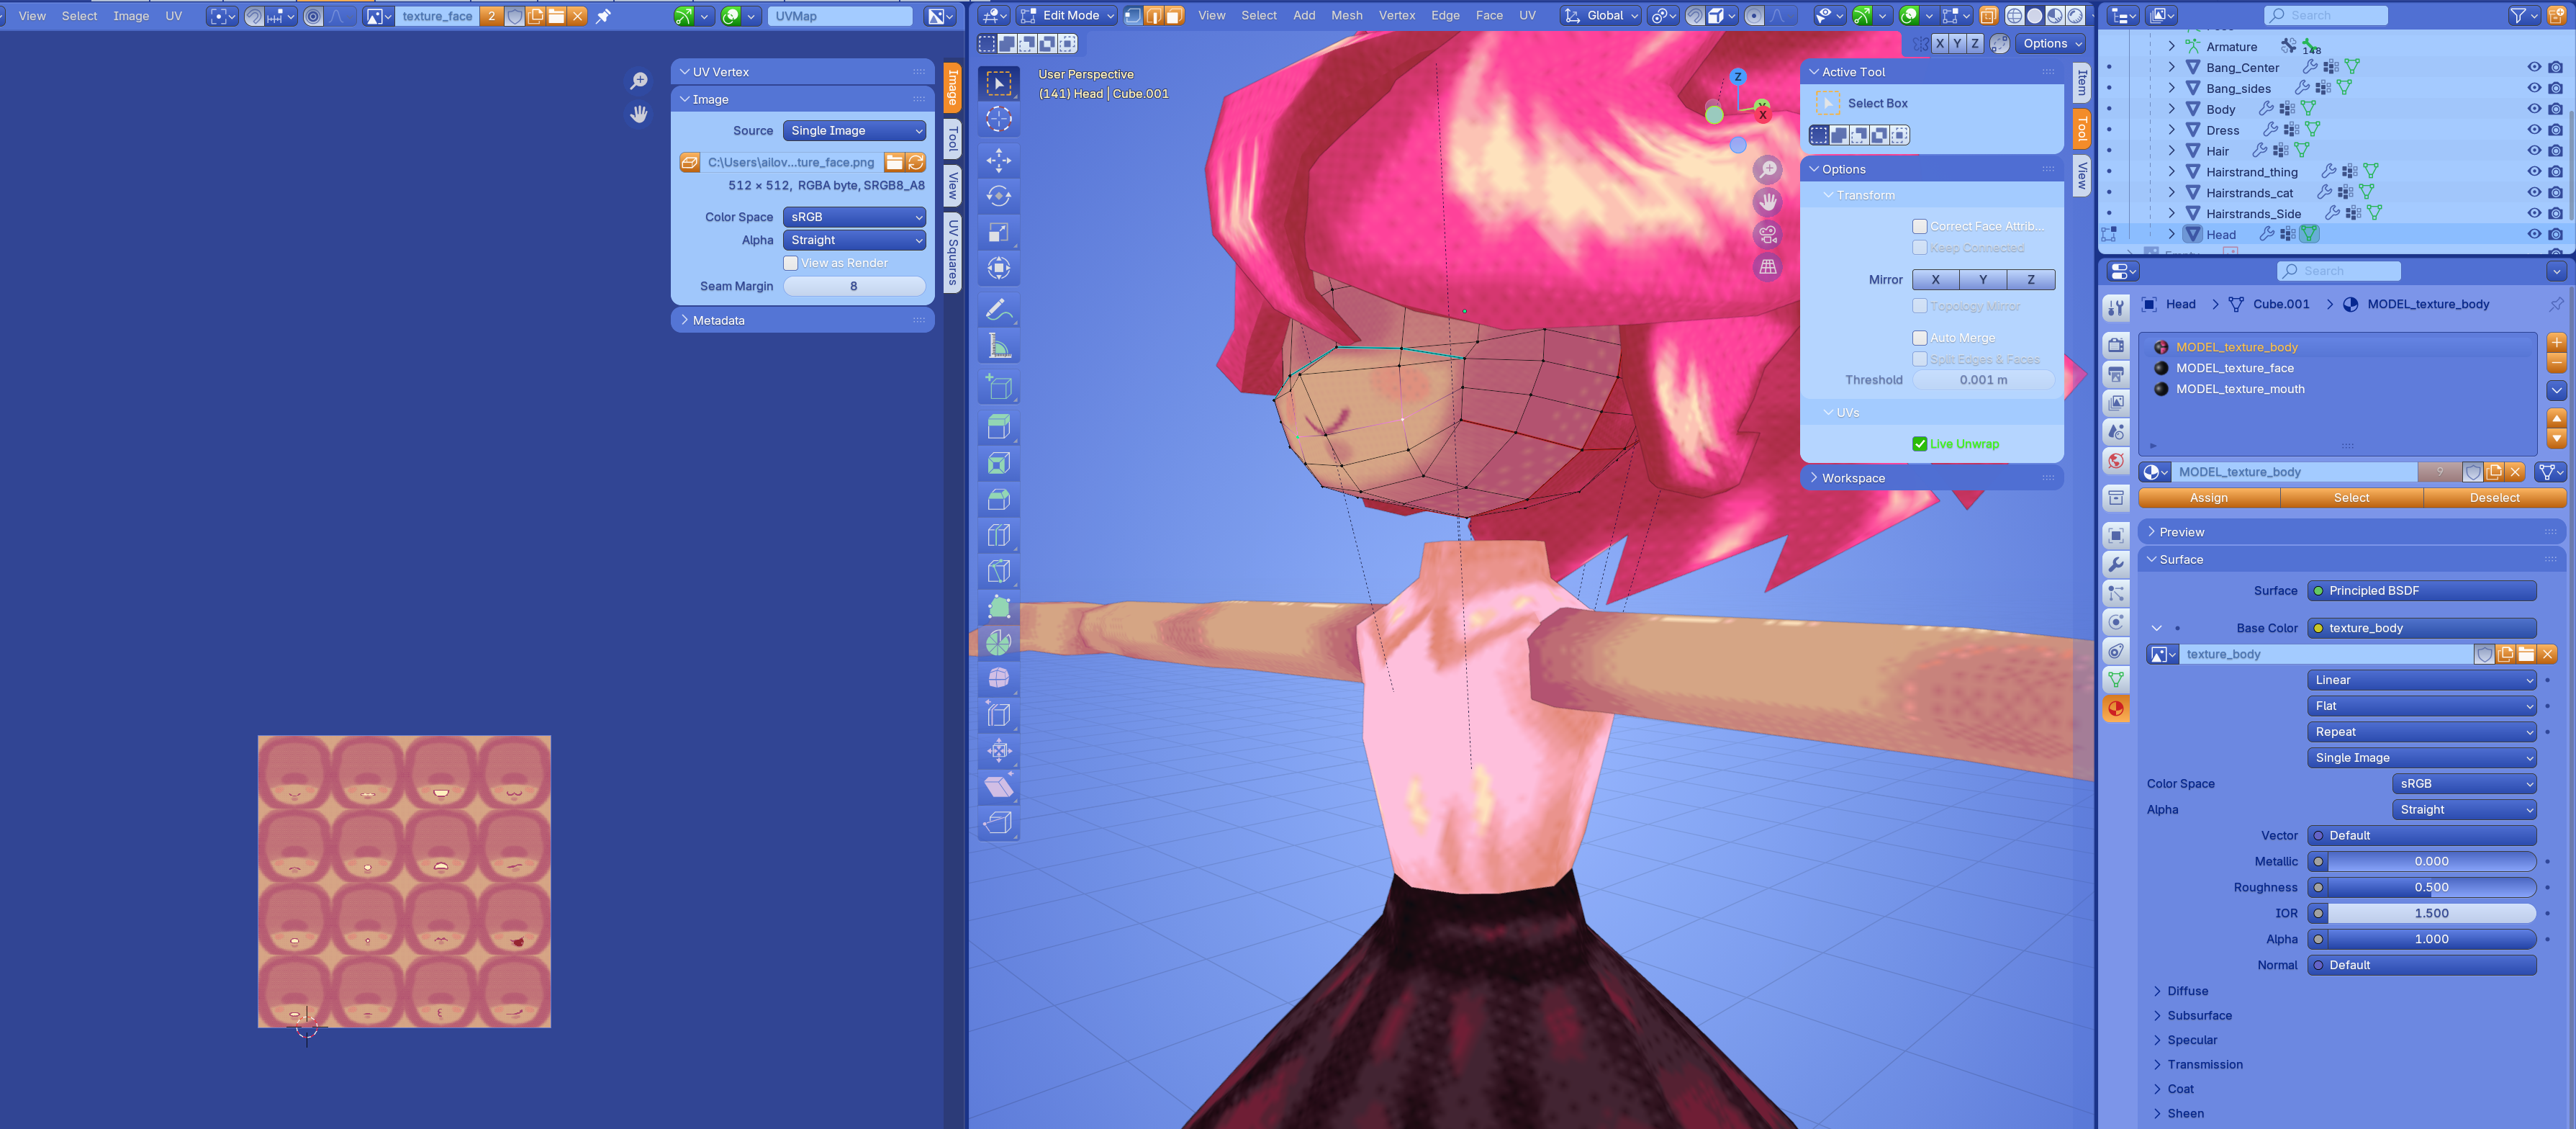Open the Vertex menu in 3D viewport
Screen dimensions: 2576x1129
[x=1396, y=15]
